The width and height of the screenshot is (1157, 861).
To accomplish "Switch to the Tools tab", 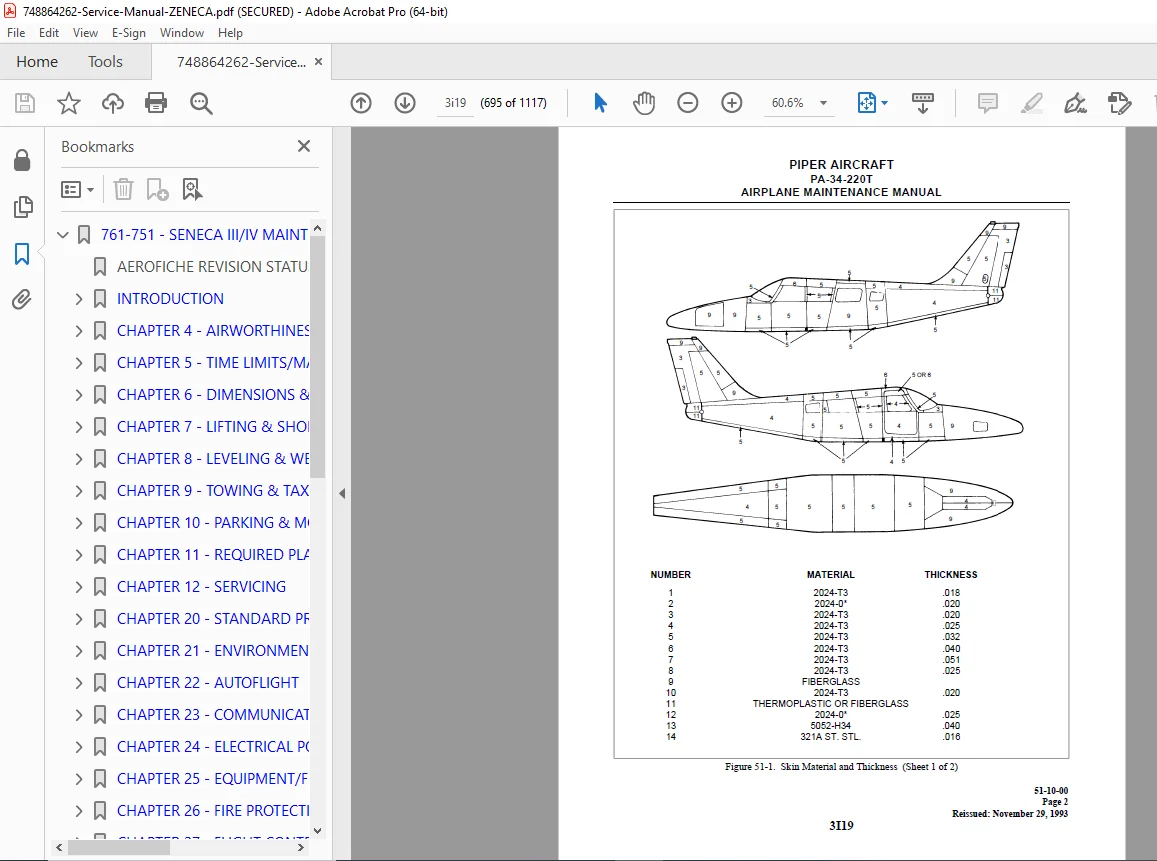I will [105, 62].
